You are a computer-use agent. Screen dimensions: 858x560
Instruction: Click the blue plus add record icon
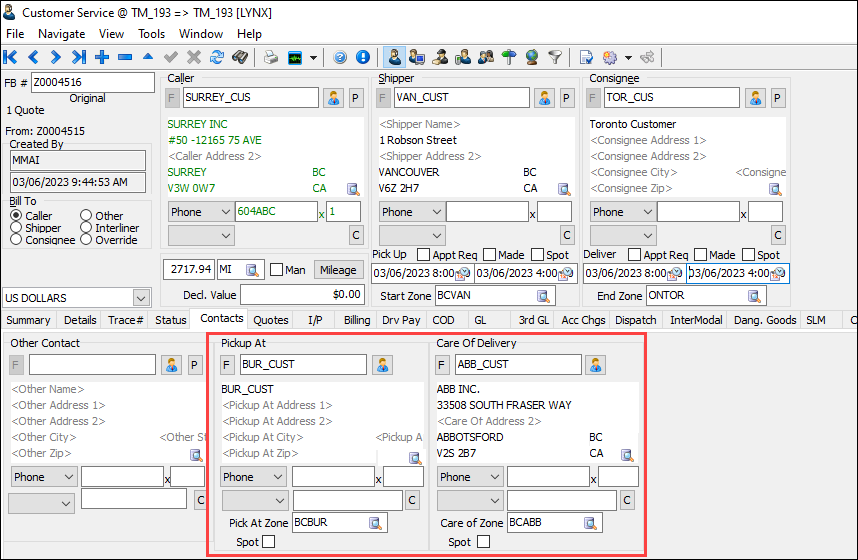point(102,57)
